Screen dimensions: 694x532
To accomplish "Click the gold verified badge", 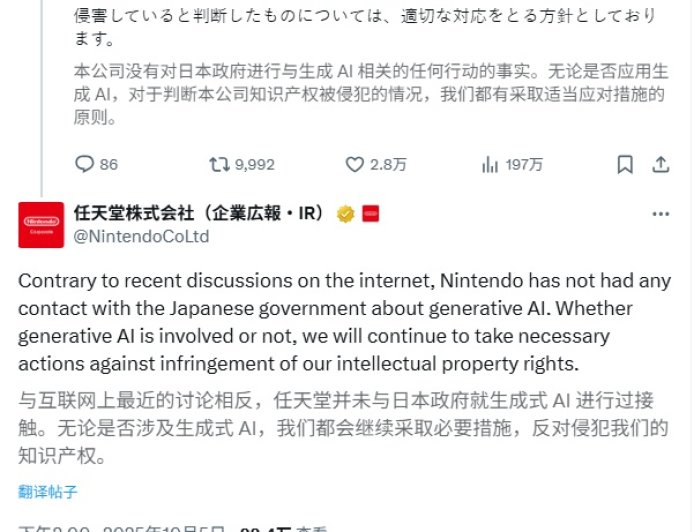I will tap(345, 214).
